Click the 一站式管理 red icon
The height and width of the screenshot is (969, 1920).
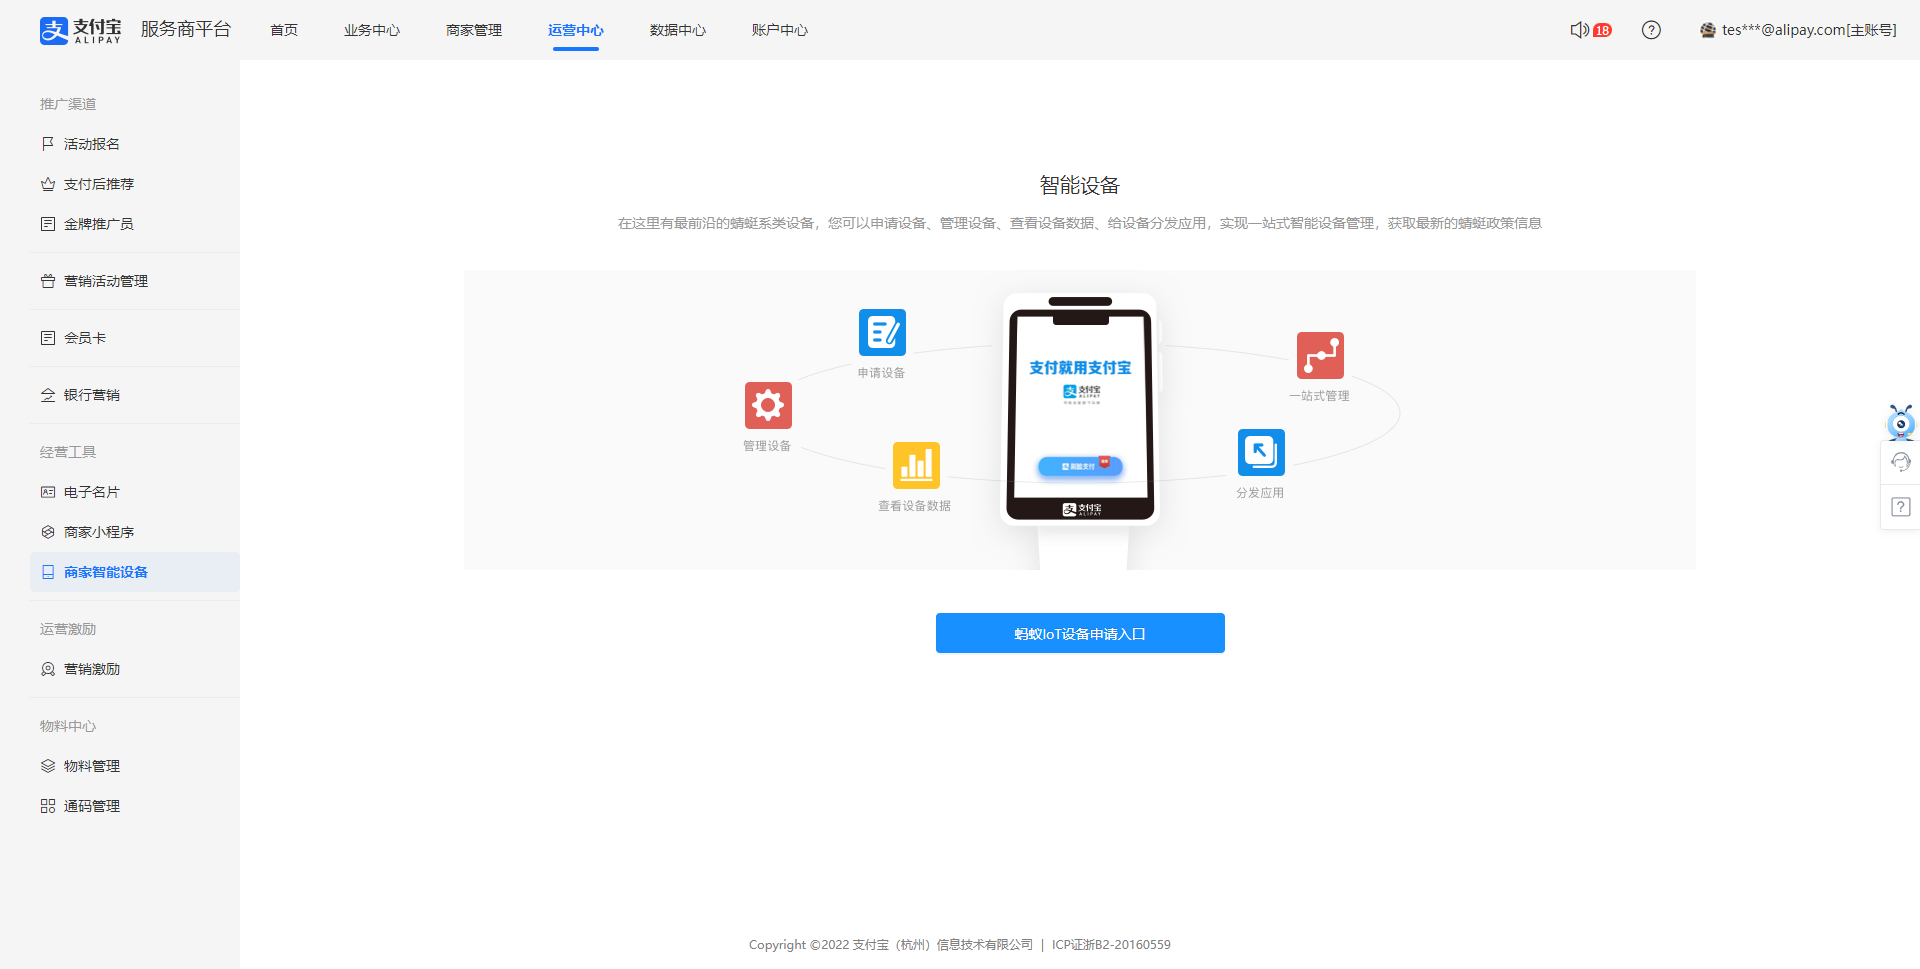tap(1320, 355)
